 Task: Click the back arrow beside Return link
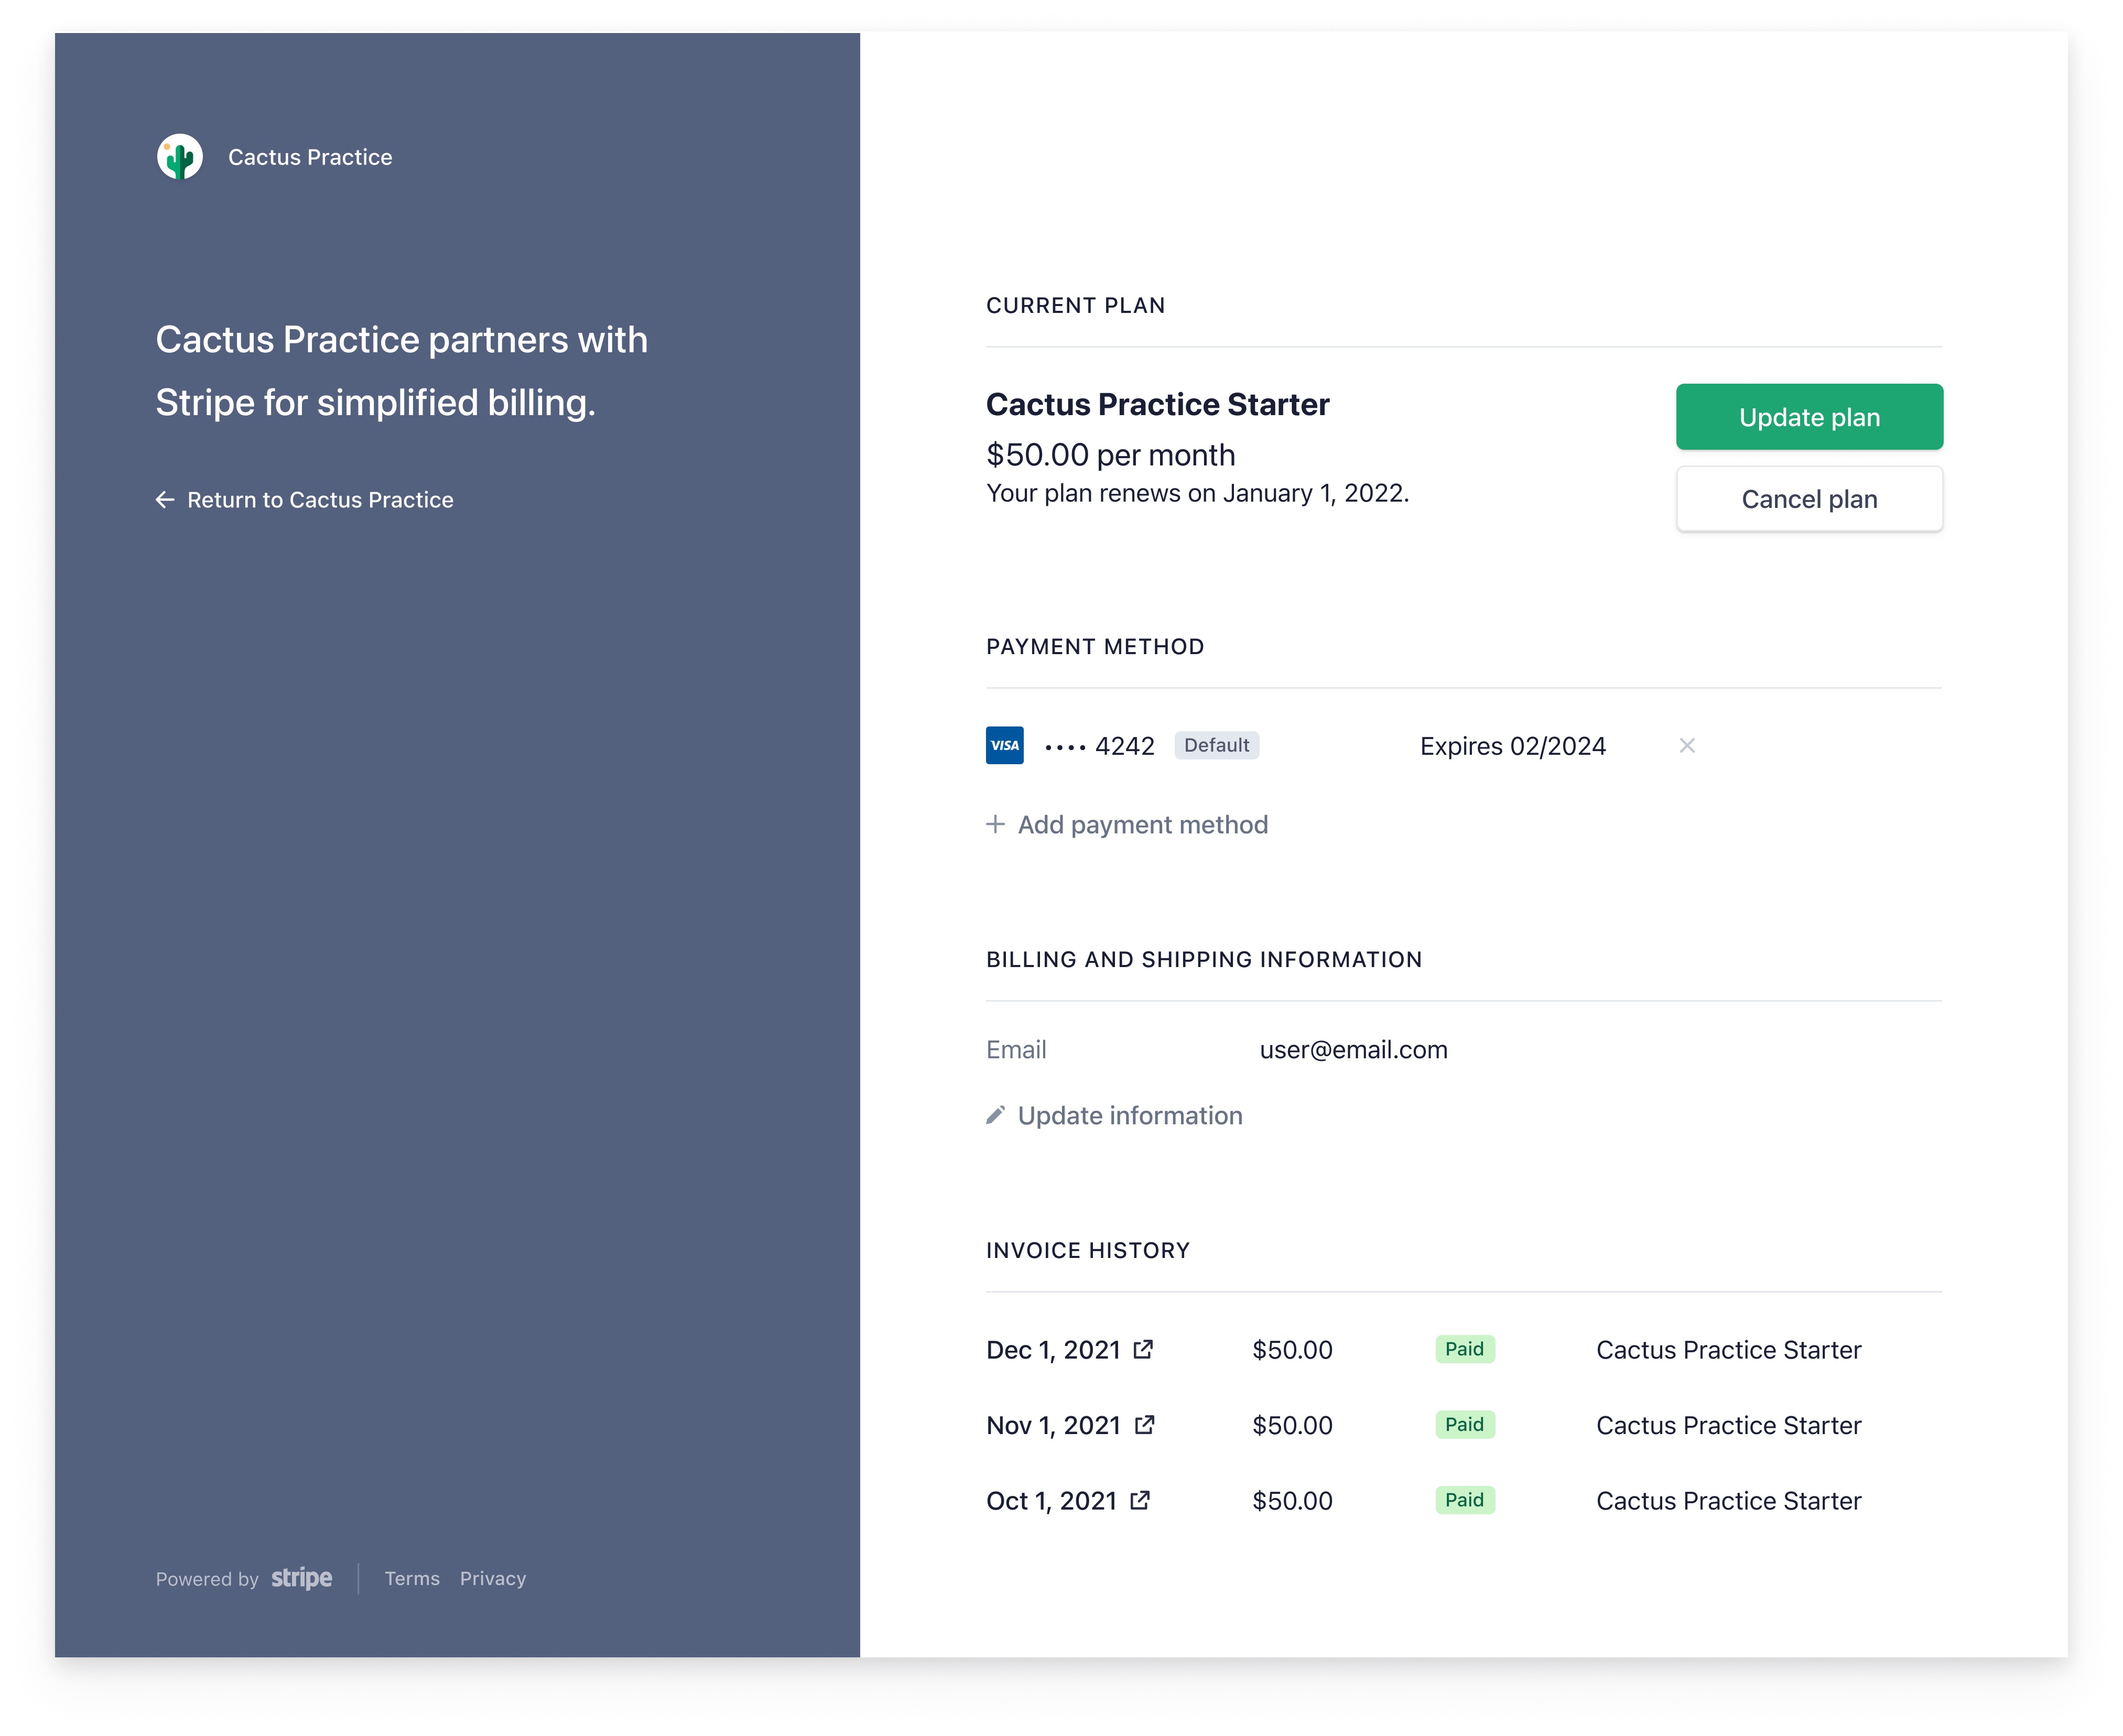pyautogui.click(x=165, y=499)
